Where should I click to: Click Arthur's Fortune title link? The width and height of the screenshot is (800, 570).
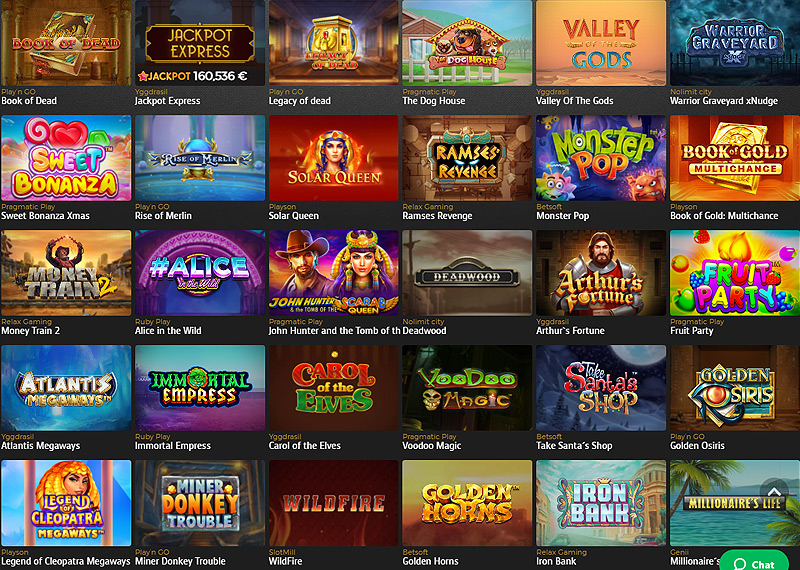[570, 331]
